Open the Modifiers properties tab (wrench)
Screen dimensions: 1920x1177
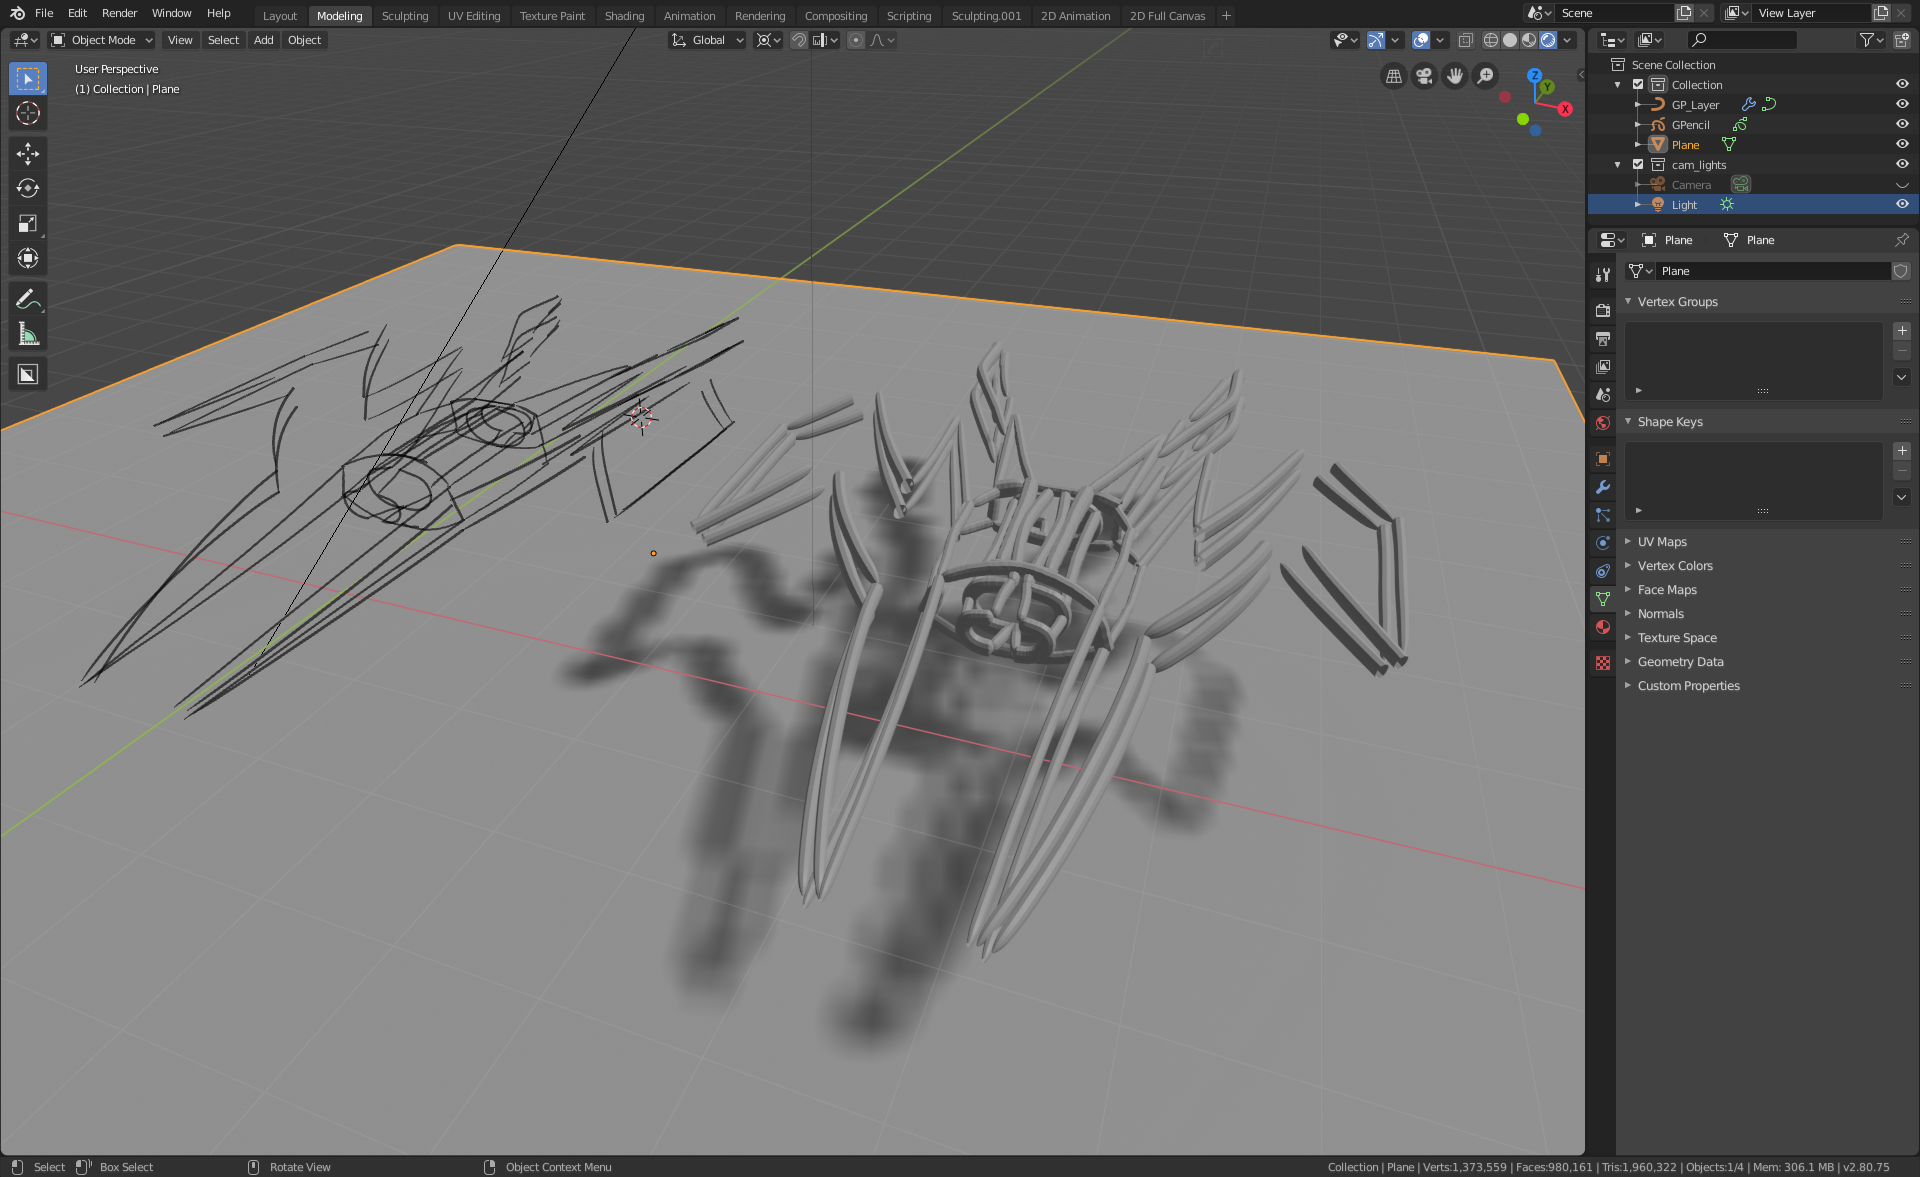[1603, 487]
